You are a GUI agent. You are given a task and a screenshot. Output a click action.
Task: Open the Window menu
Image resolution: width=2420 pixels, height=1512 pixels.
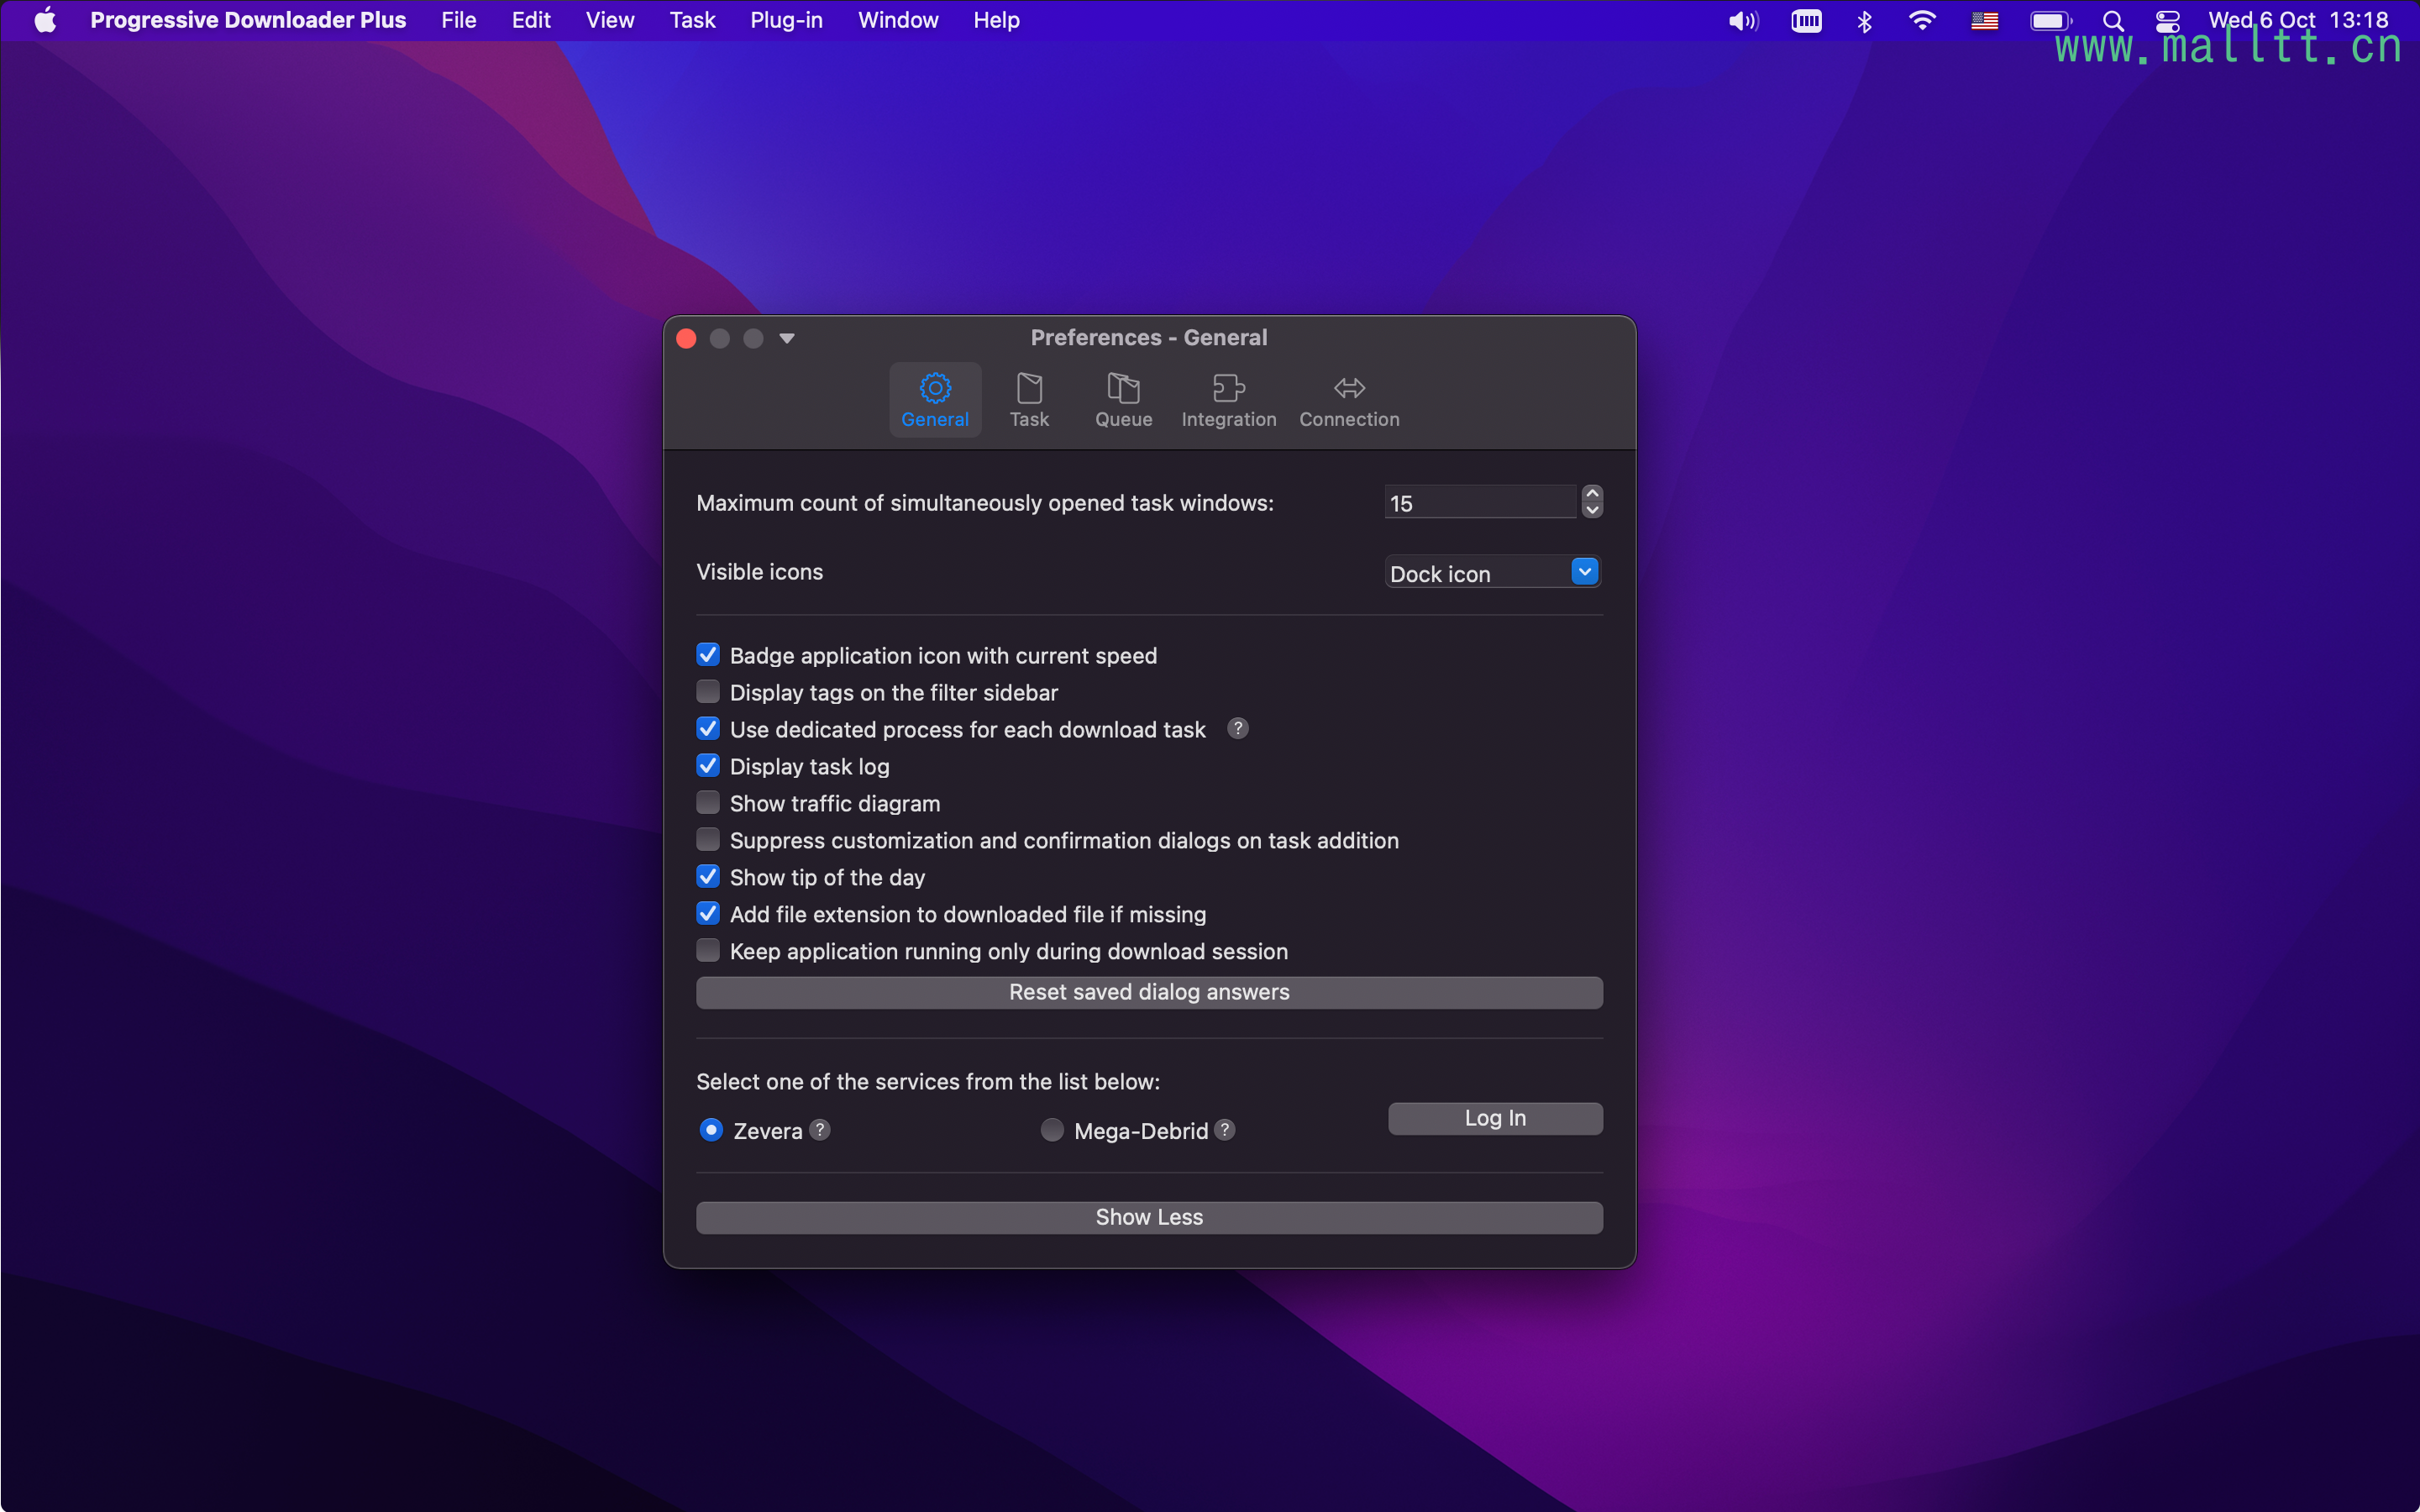point(898,20)
